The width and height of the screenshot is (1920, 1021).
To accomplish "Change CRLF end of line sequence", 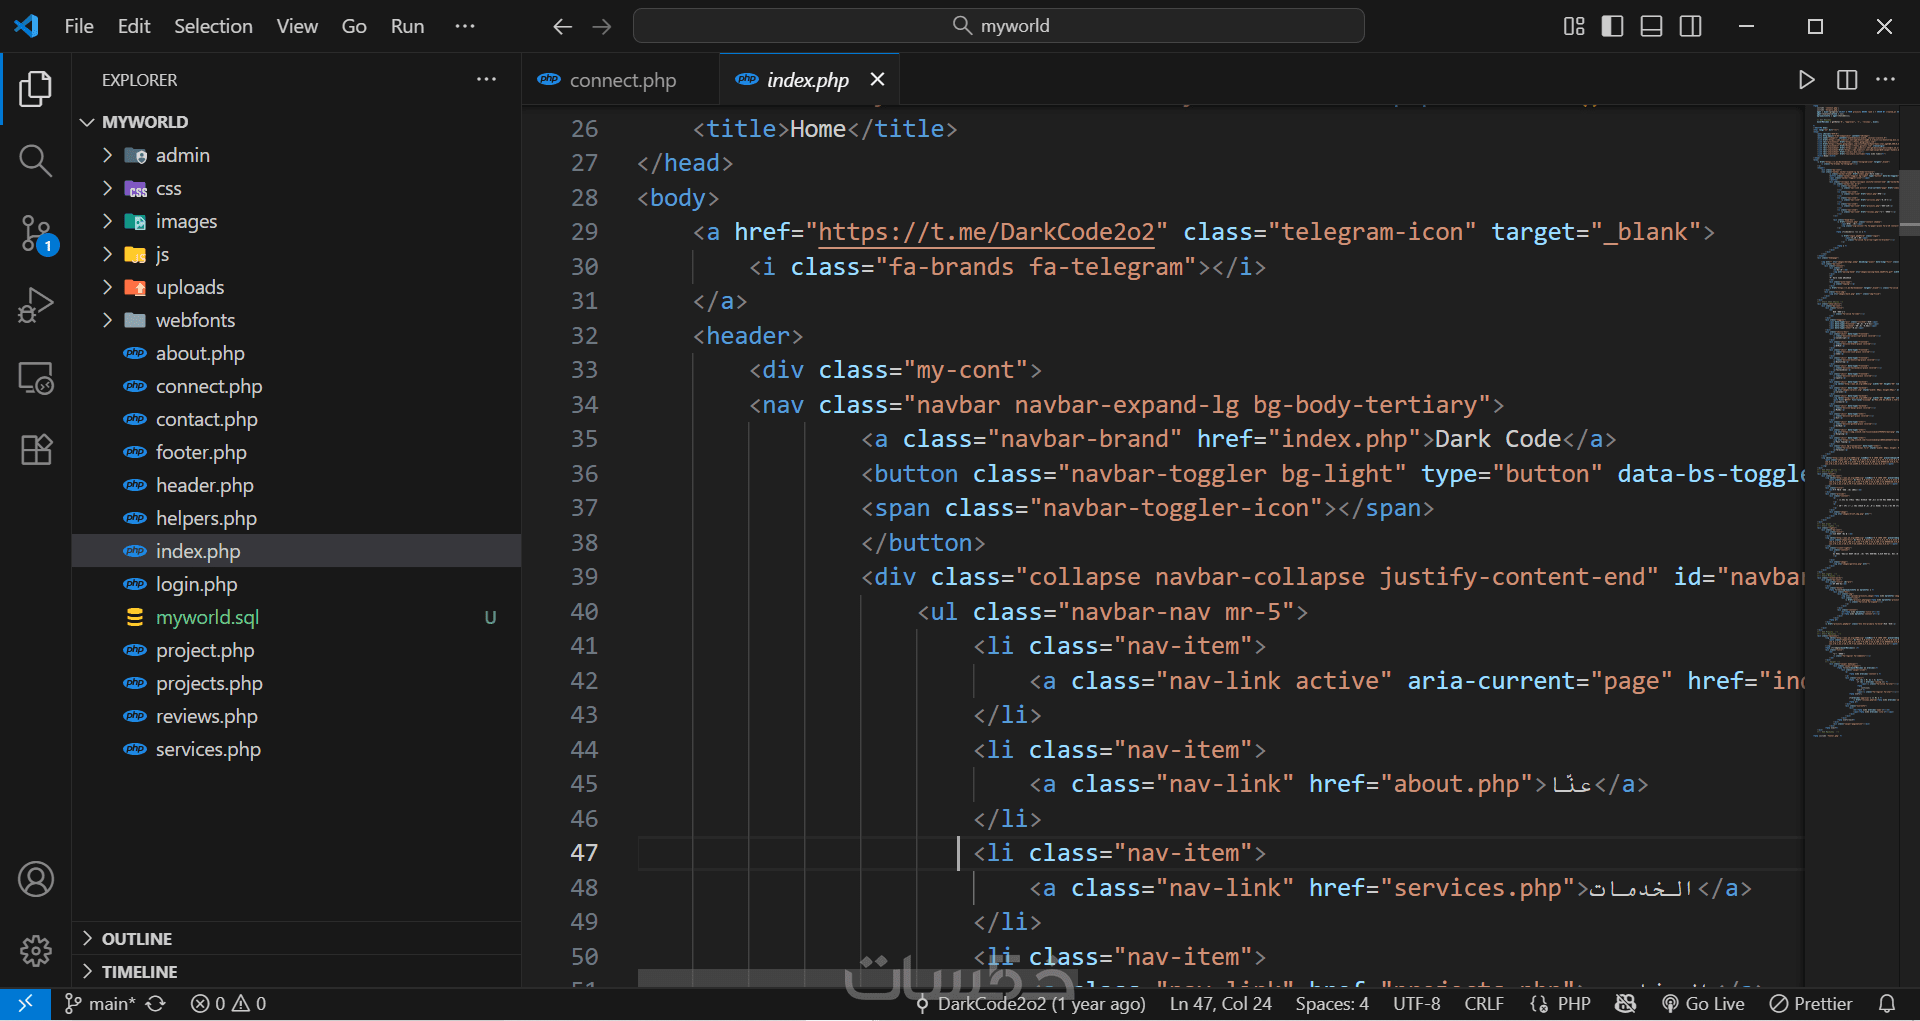I will pyautogui.click(x=1484, y=1004).
